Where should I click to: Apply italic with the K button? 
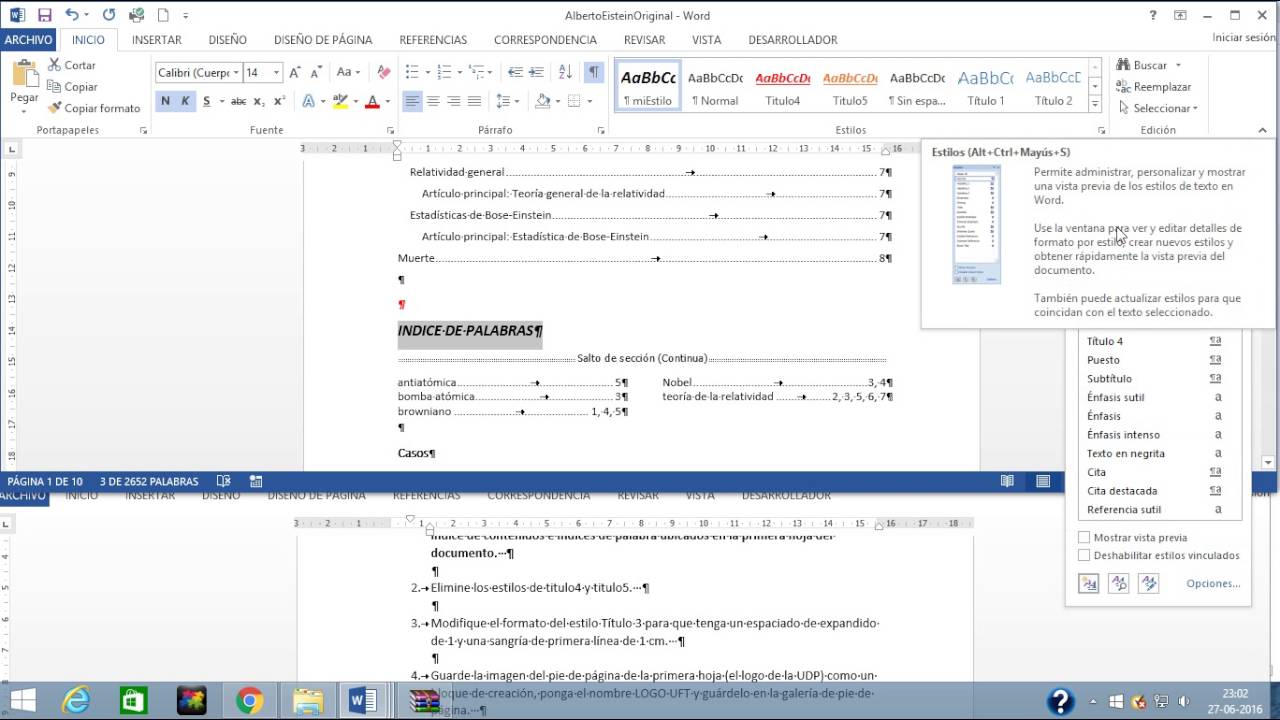[185, 101]
